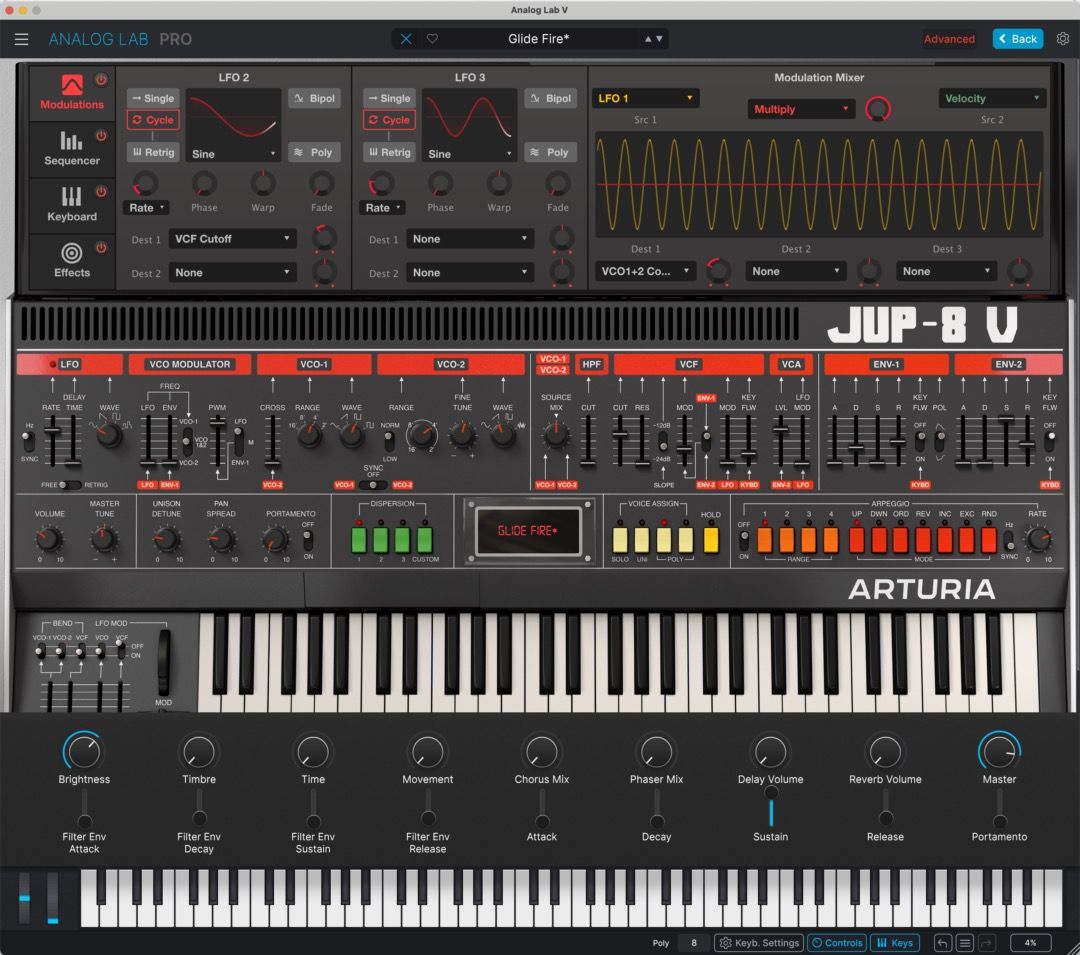Toggle the yellow Hold button in Voice Assign
The image size is (1080, 955).
click(x=710, y=540)
